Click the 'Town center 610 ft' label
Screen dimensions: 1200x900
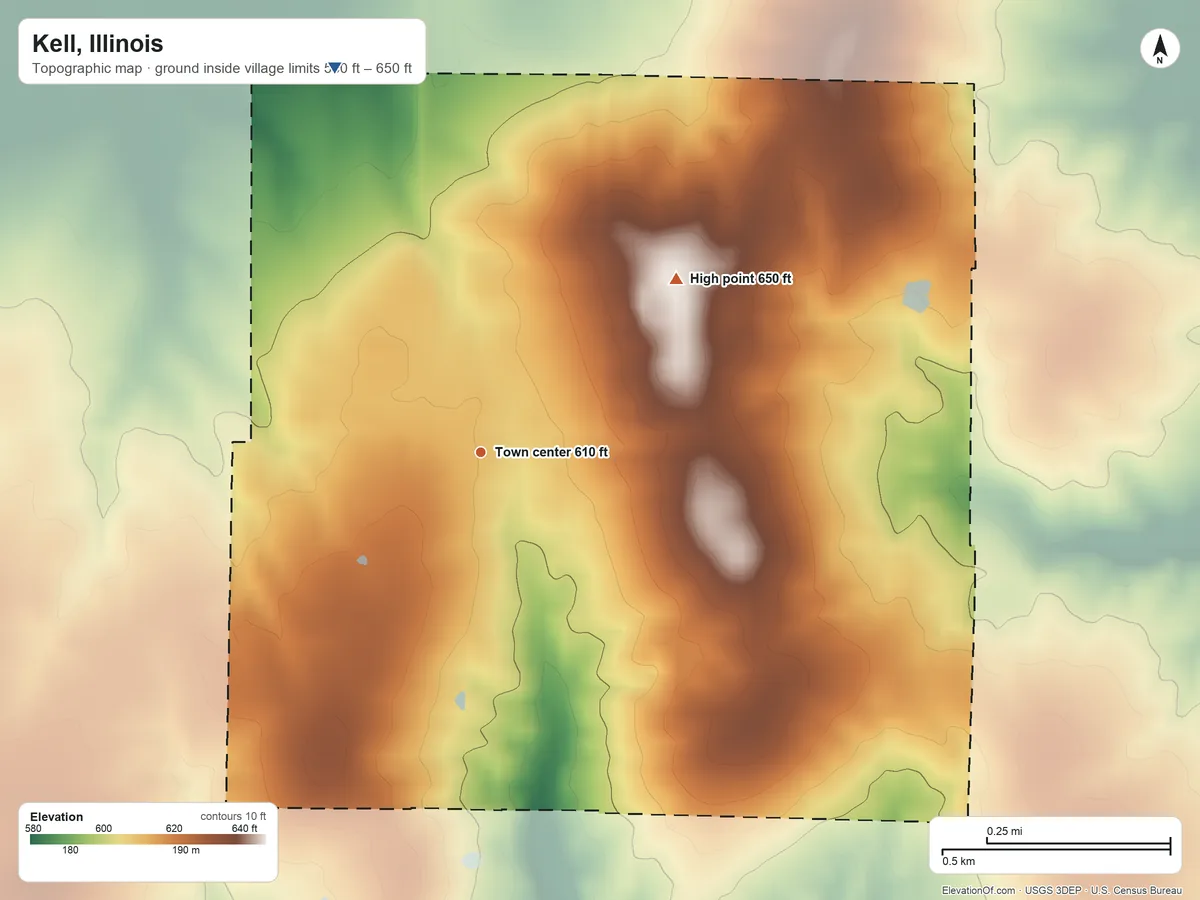tap(551, 452)
